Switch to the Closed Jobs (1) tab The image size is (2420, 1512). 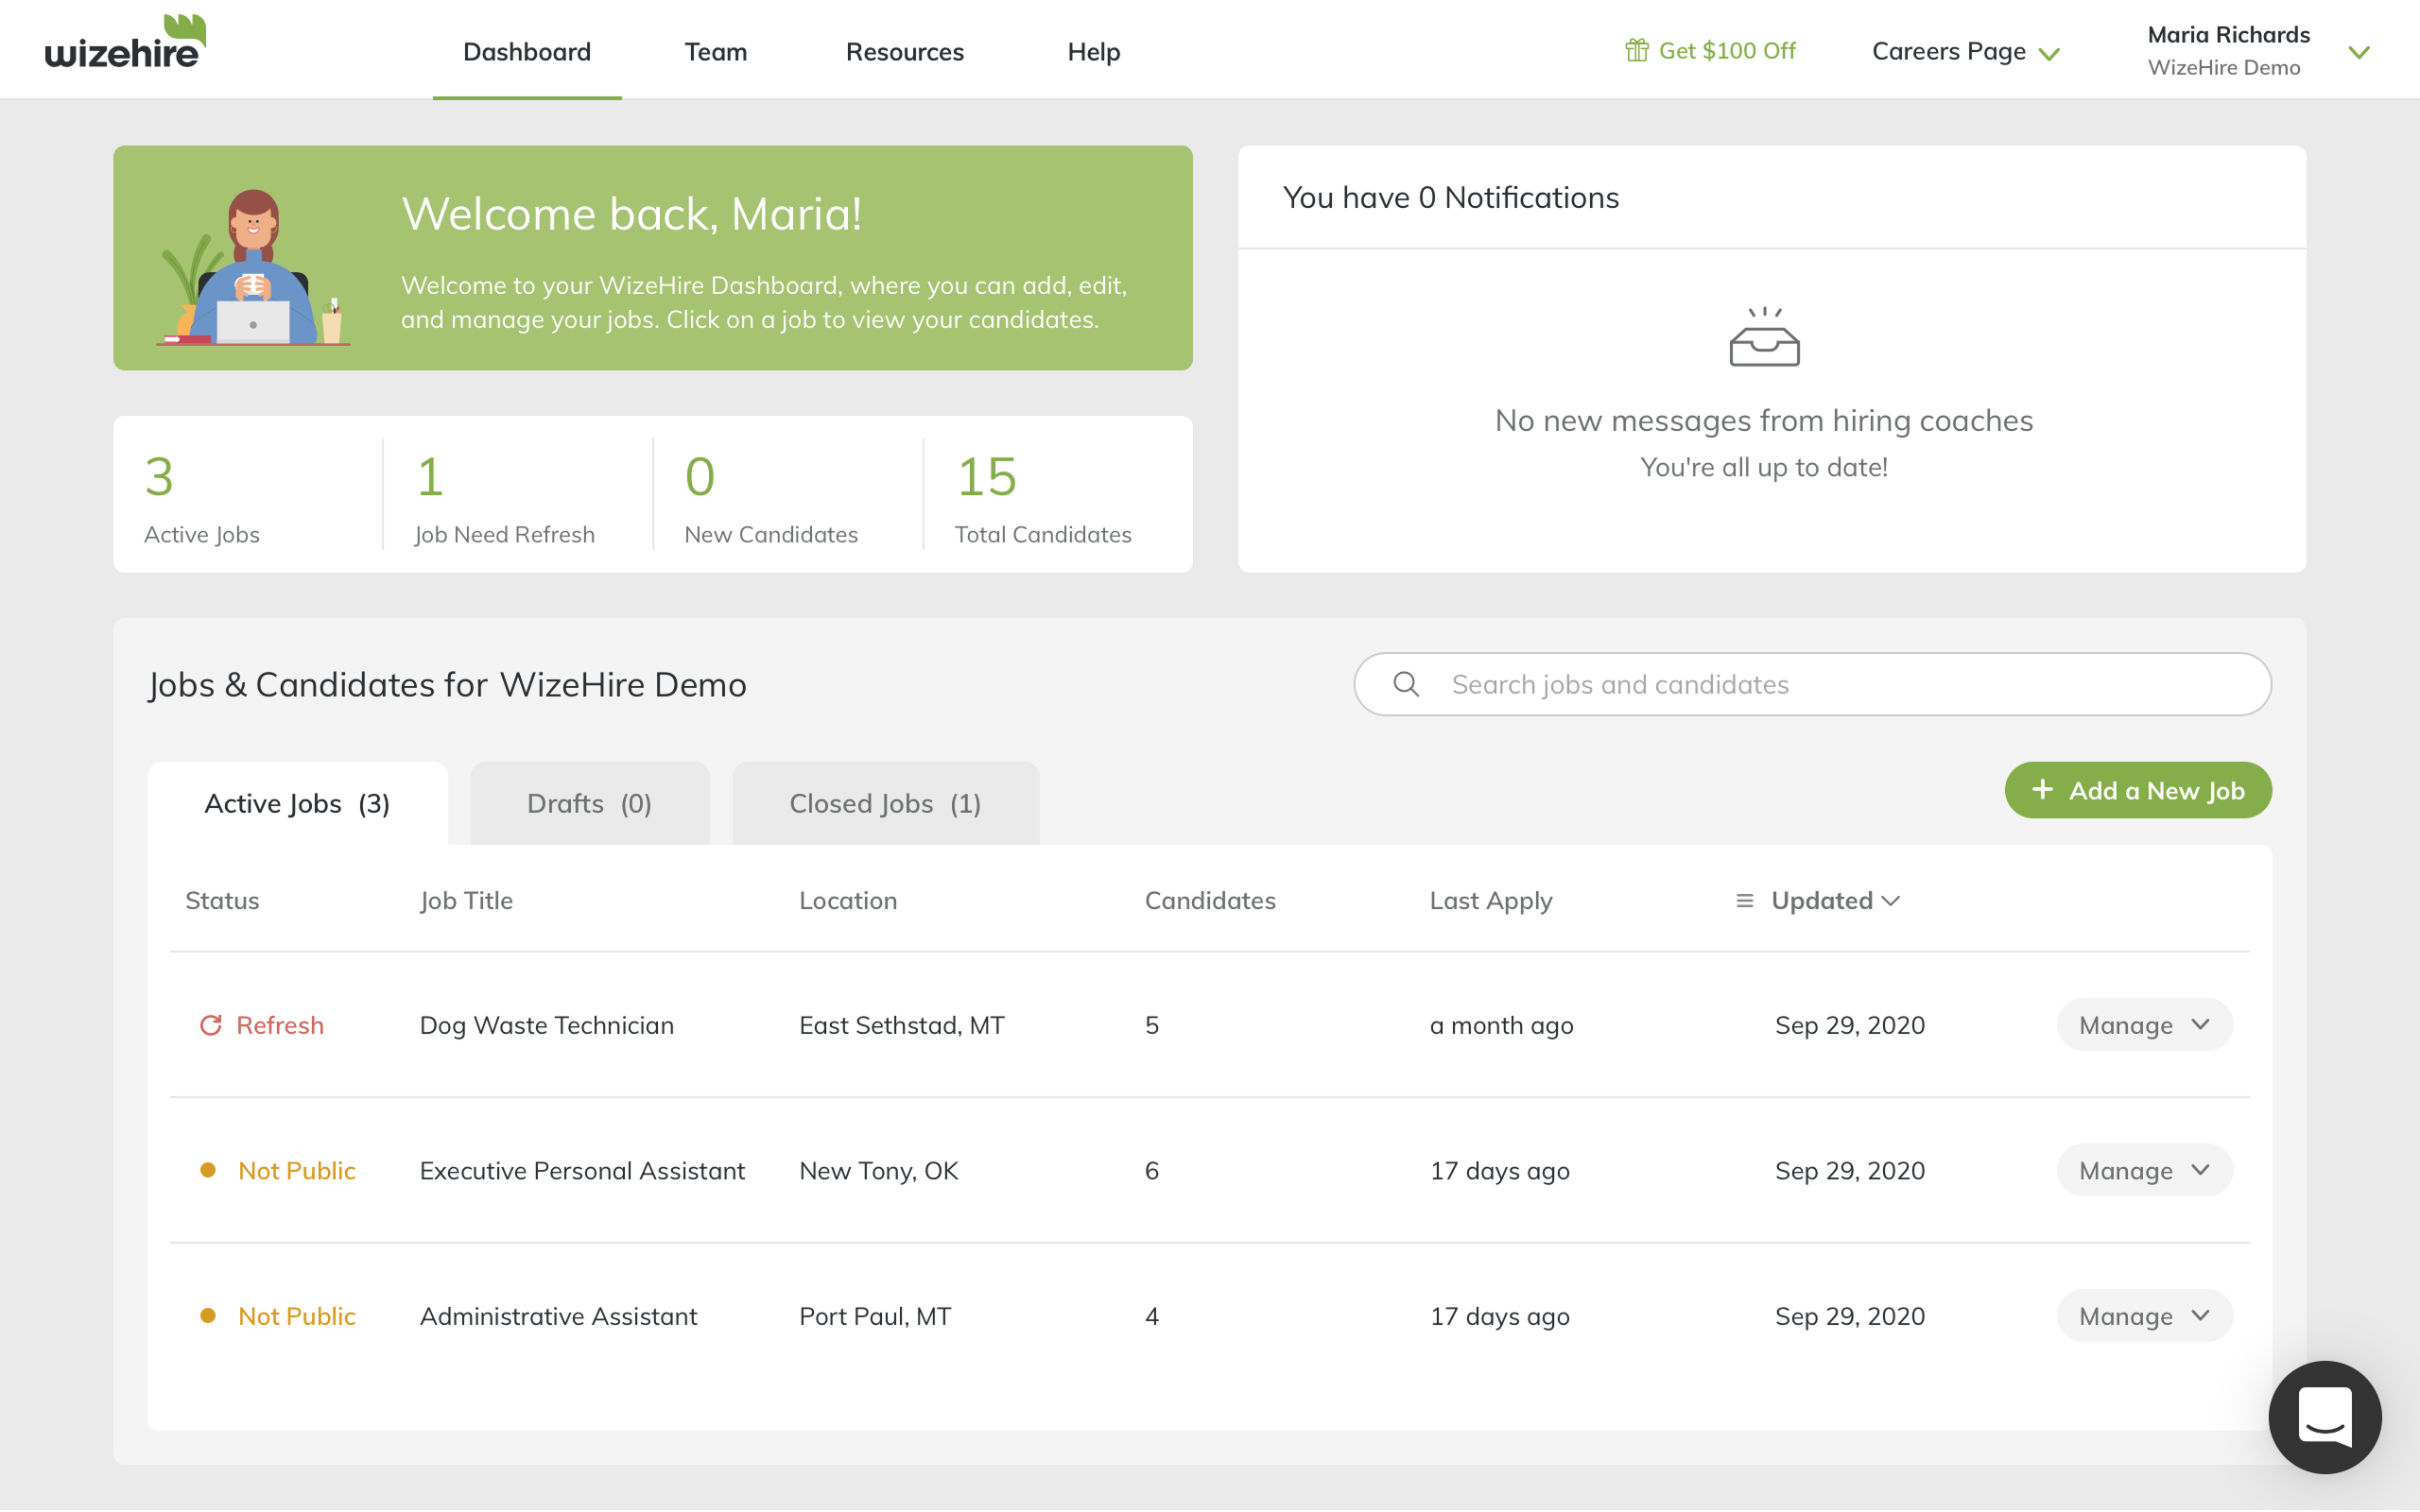[x=885, y=803]
